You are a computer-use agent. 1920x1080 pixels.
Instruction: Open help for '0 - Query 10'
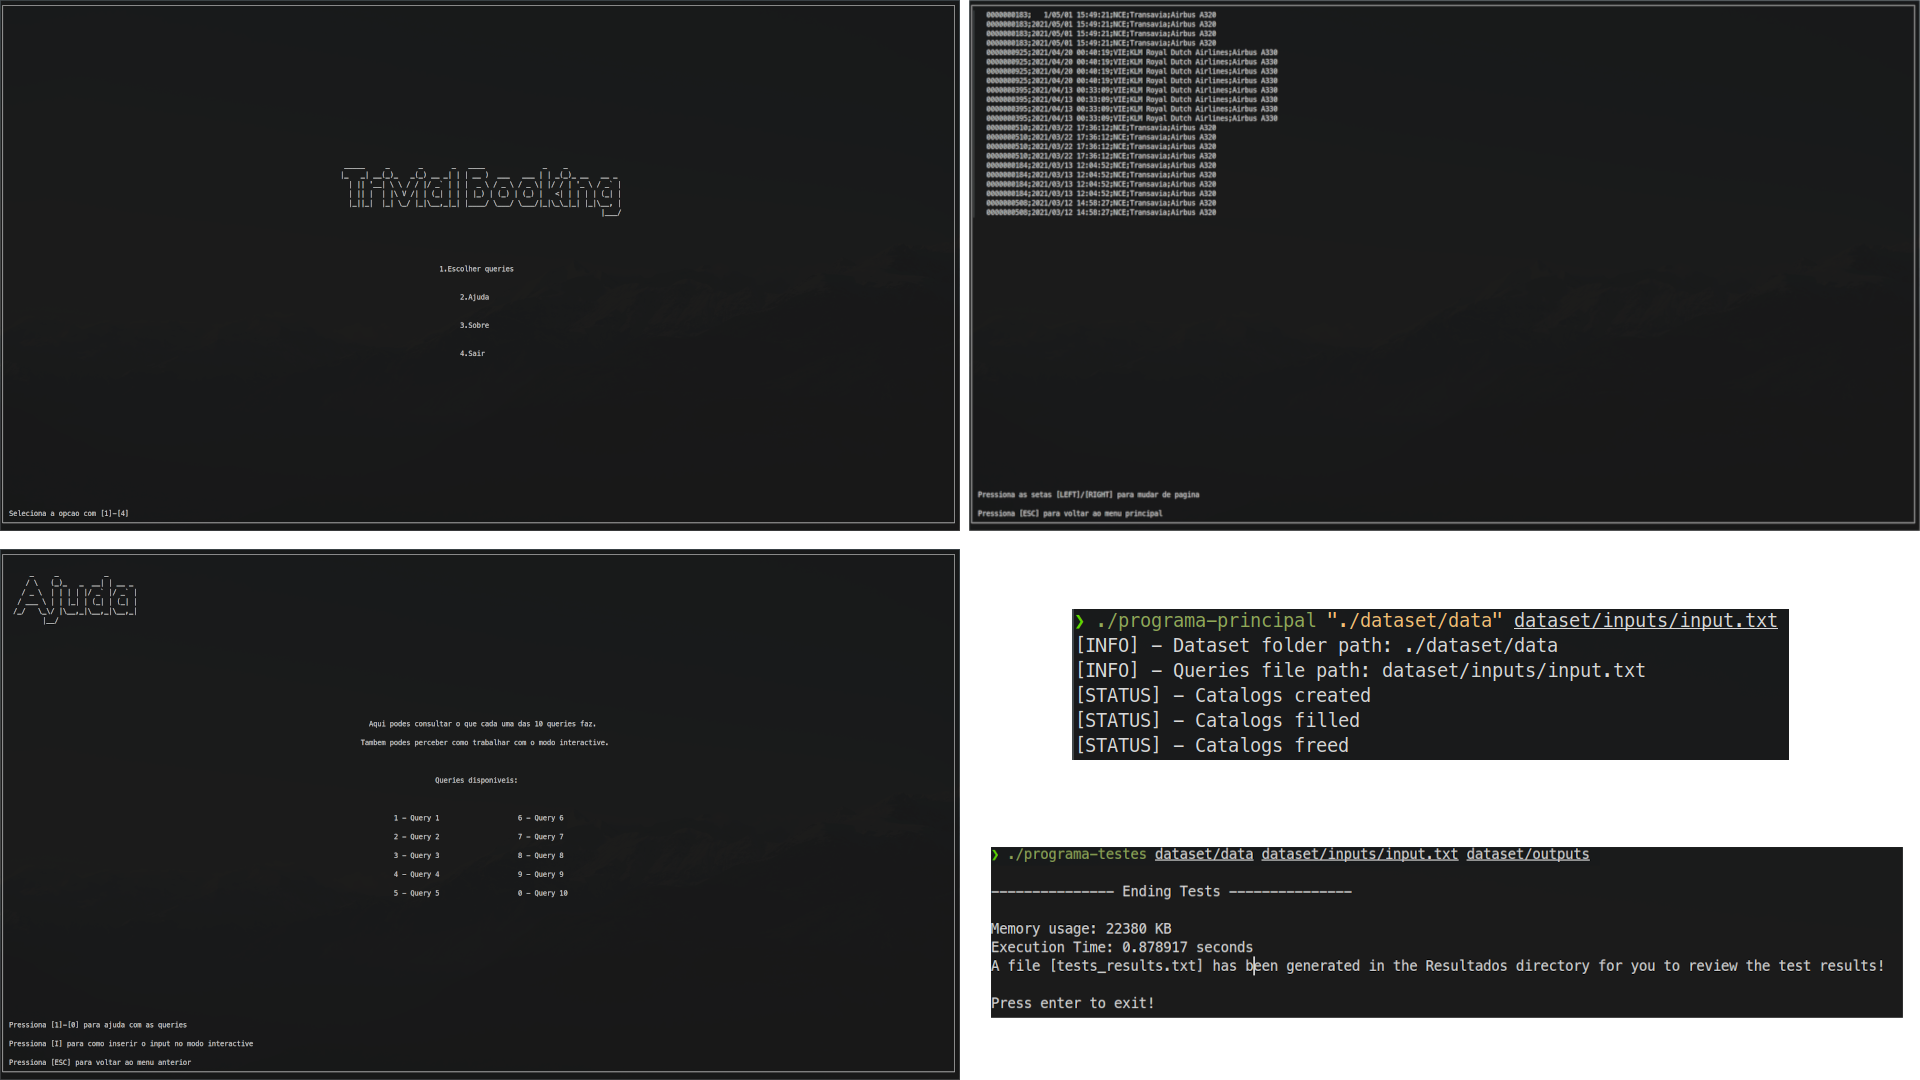pos(542,893)
